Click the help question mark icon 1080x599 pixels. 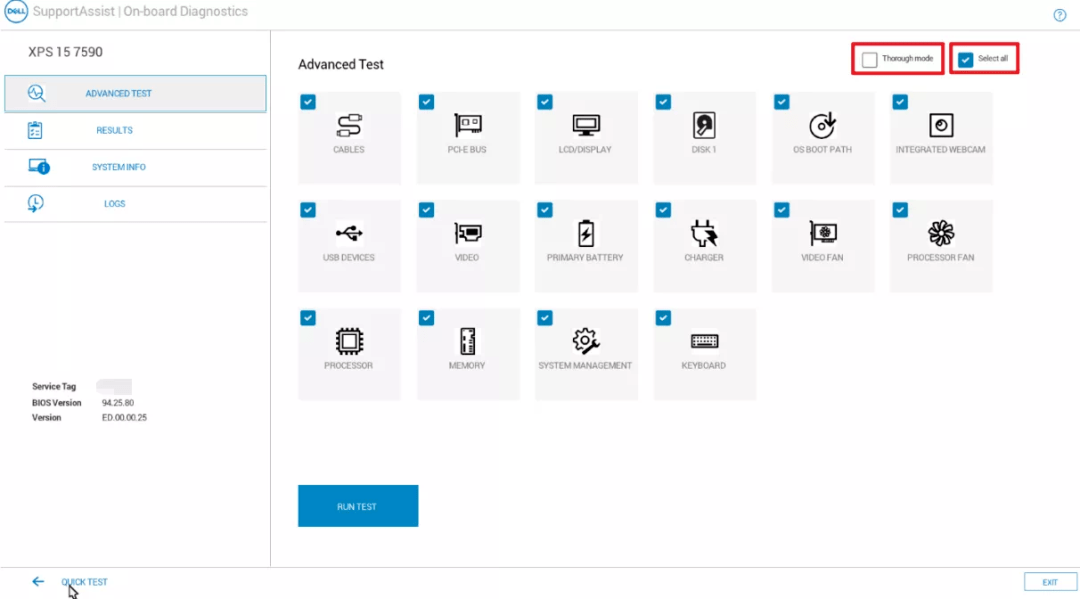(x=1060, y=16)
